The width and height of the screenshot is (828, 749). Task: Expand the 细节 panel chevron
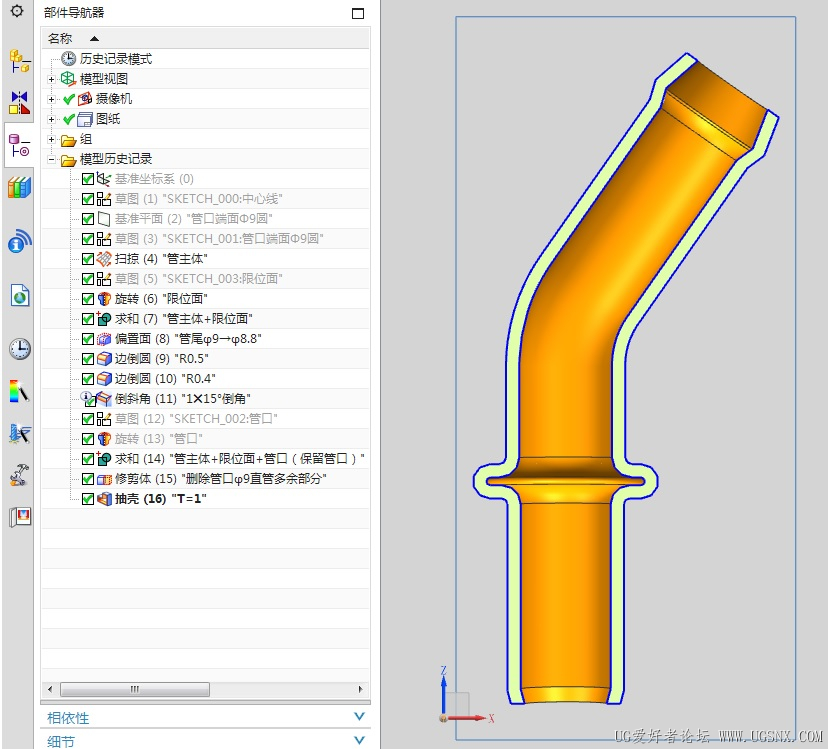click(x=359, y=740)
